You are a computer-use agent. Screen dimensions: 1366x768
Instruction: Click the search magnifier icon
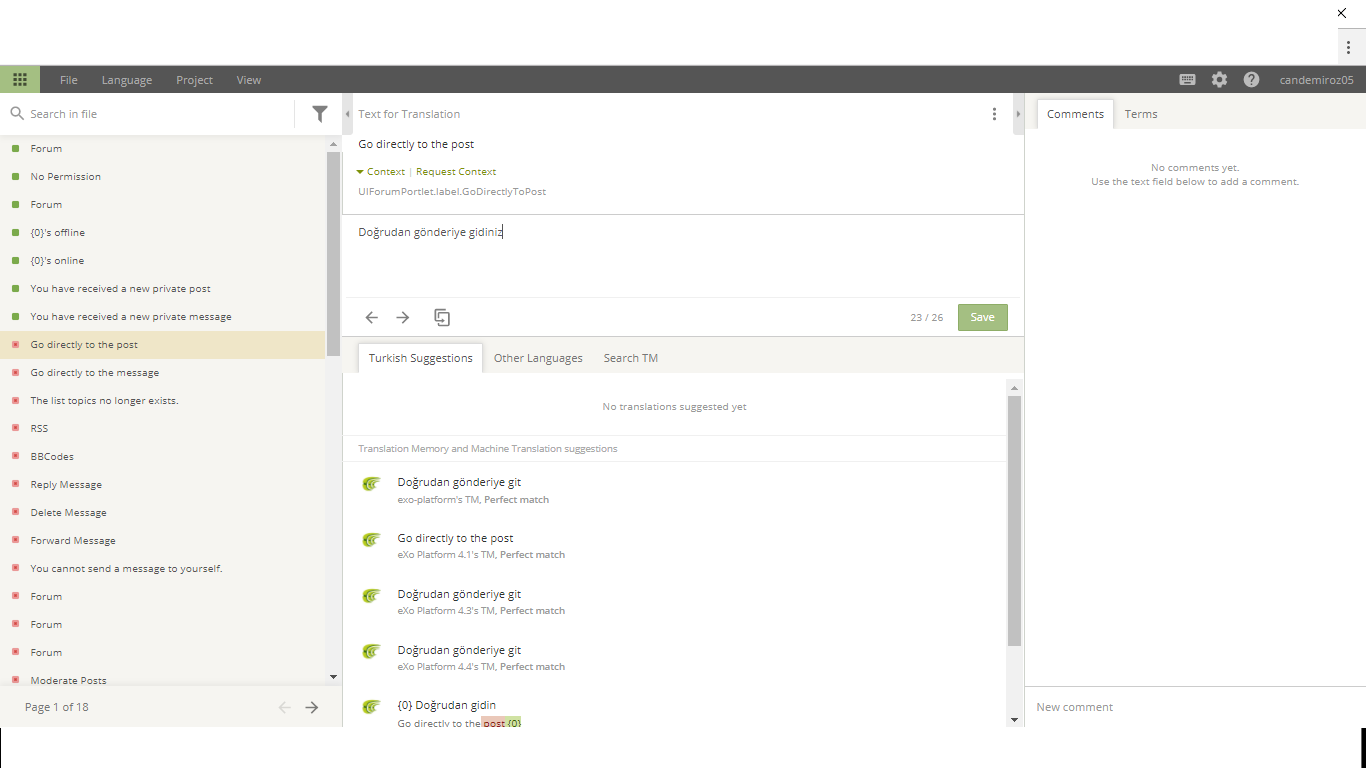click(17, 114)
